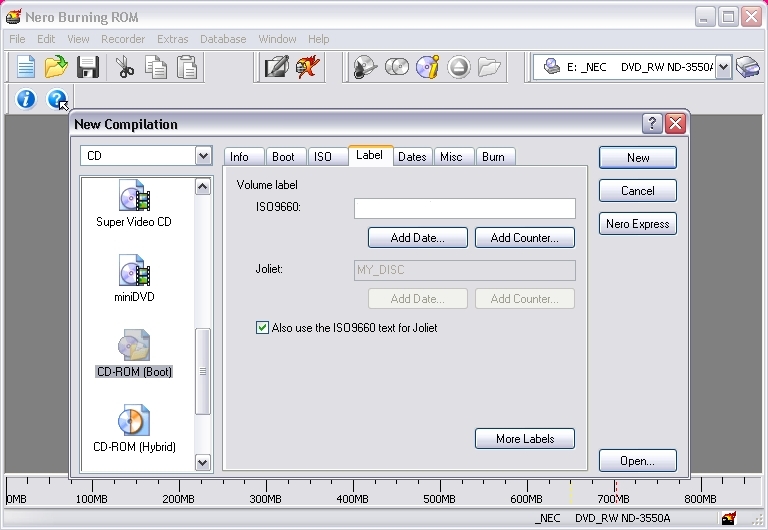Open the Recorder menu

click(x=123, y=39)
